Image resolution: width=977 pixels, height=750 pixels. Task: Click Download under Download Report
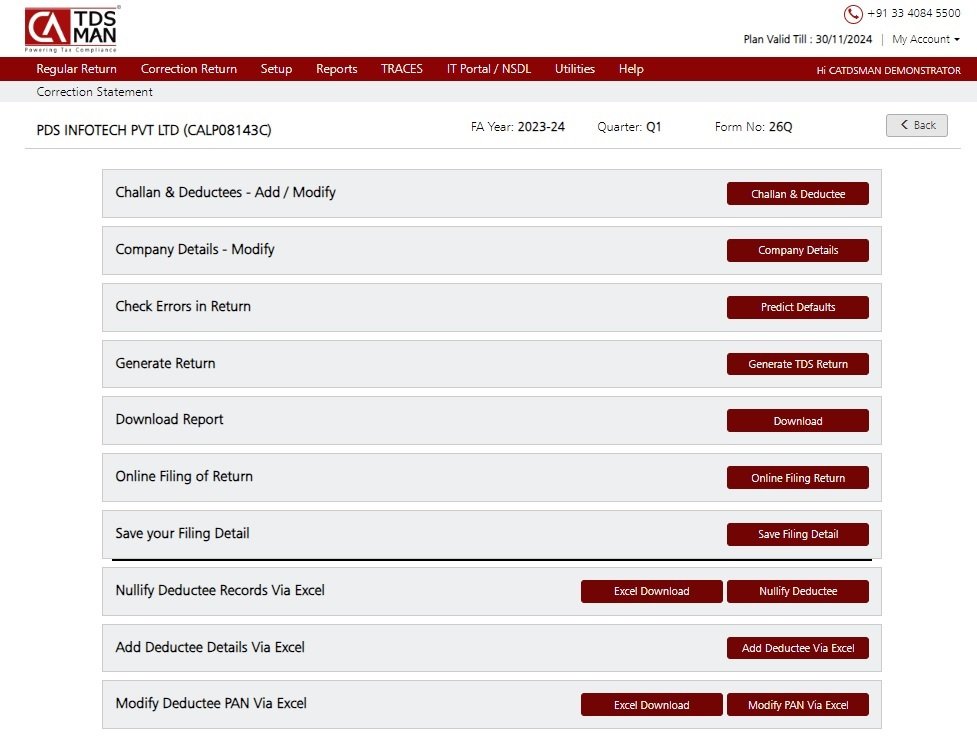click(x=797, y=421)
